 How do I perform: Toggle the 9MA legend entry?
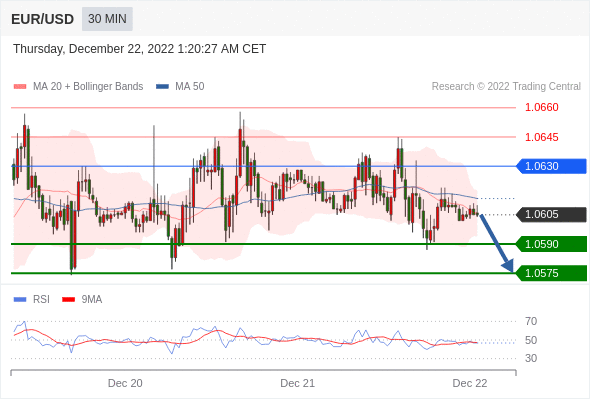pos(82,300)
